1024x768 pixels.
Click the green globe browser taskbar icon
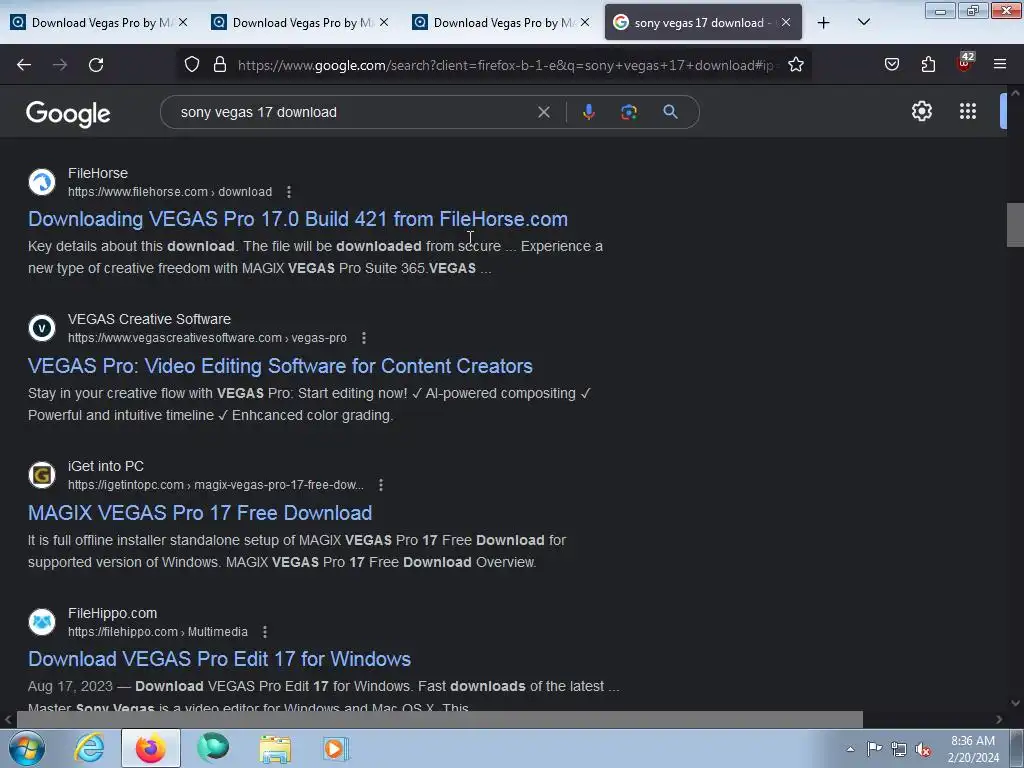click(213, 748)
